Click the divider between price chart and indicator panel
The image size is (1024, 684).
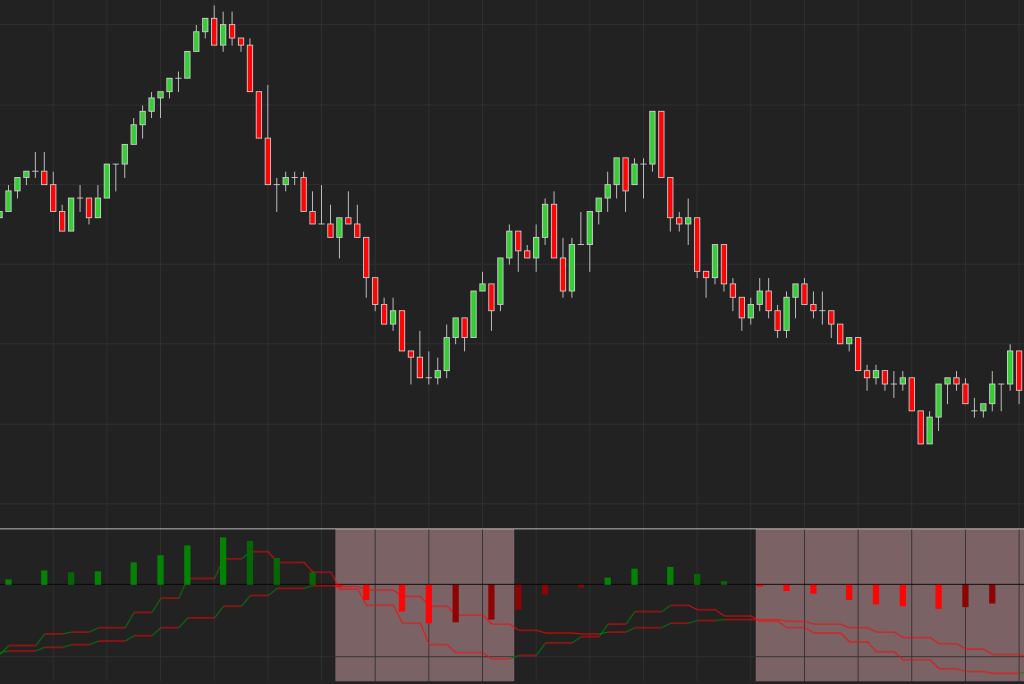tap(512, 528)
